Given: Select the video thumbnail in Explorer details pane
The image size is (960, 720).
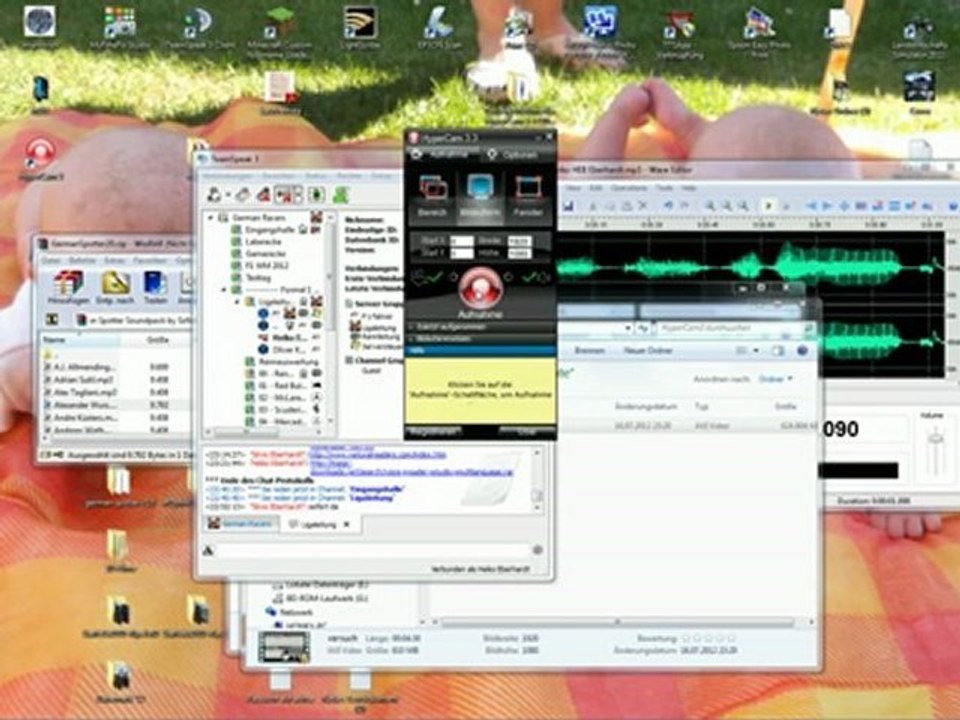Looking at the screenshot, I should click(x=284, y=647).
